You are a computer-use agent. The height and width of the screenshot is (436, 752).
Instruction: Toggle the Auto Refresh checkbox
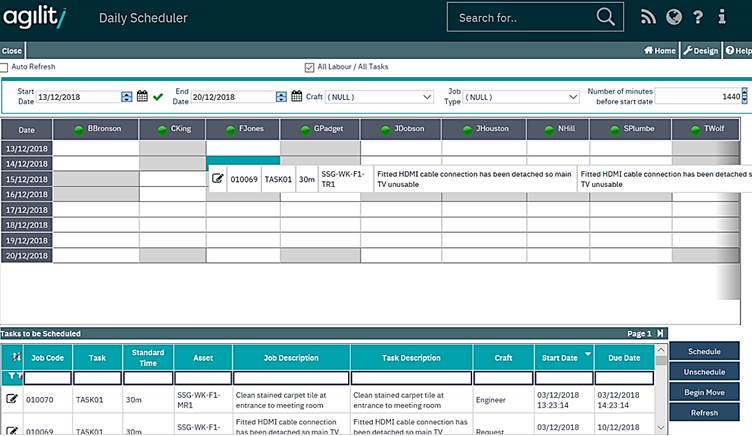pos(4,67)
